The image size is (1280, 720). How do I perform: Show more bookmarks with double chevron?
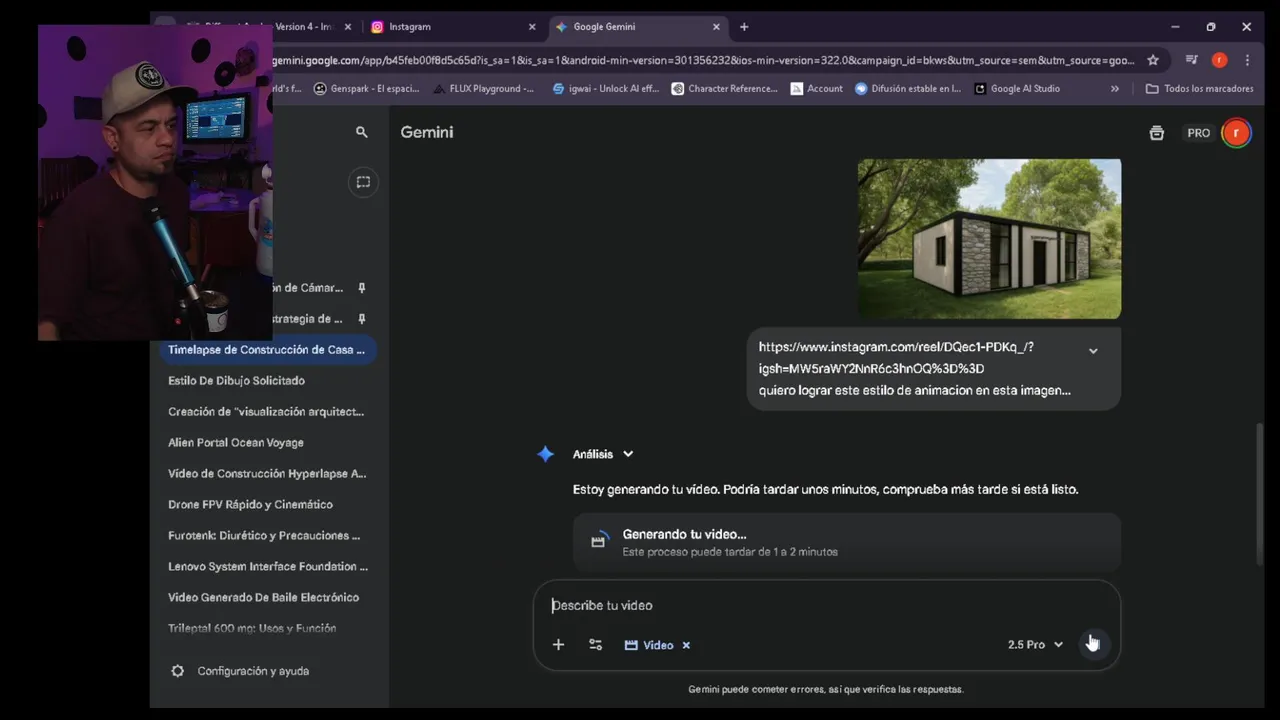coord(1115,89)
